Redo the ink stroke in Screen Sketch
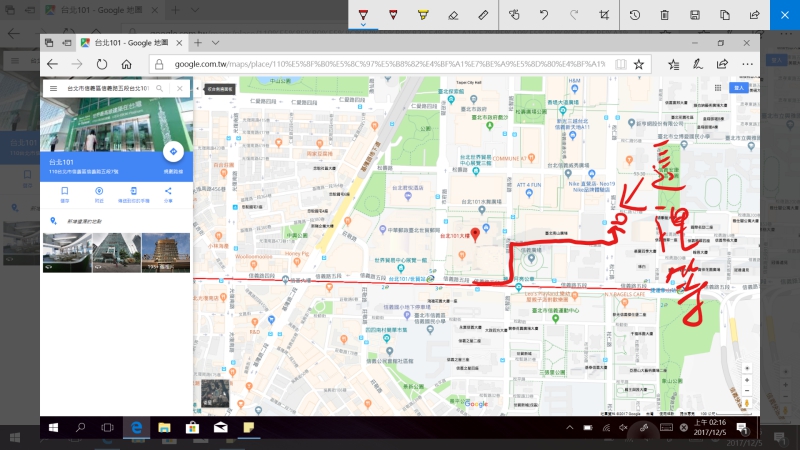The image size is (800, 450). click(x=574, y=15)
